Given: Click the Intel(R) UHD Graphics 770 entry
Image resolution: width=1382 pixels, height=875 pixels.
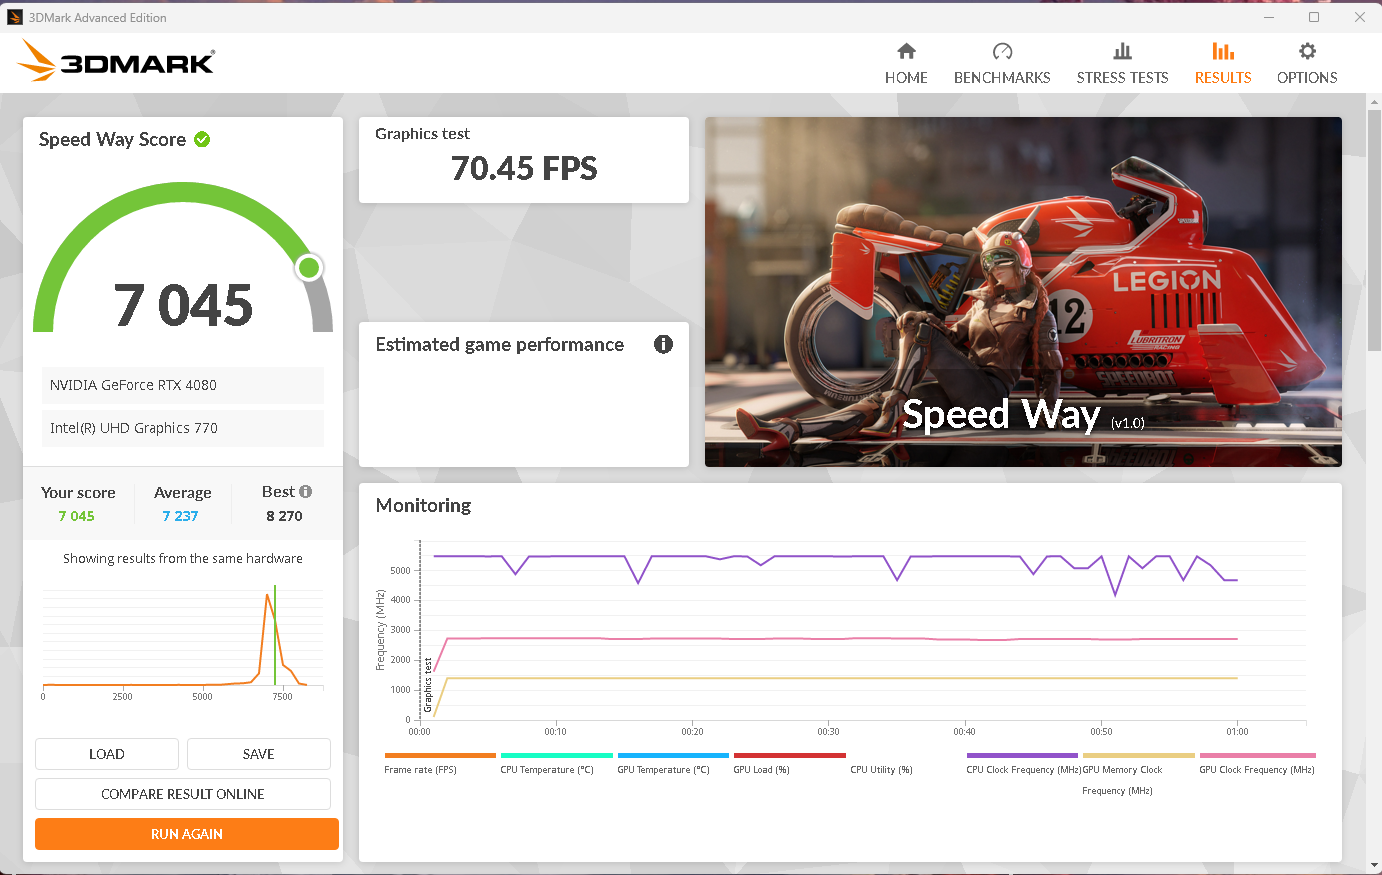Looking at the screenshot, I should pos(183,428).
